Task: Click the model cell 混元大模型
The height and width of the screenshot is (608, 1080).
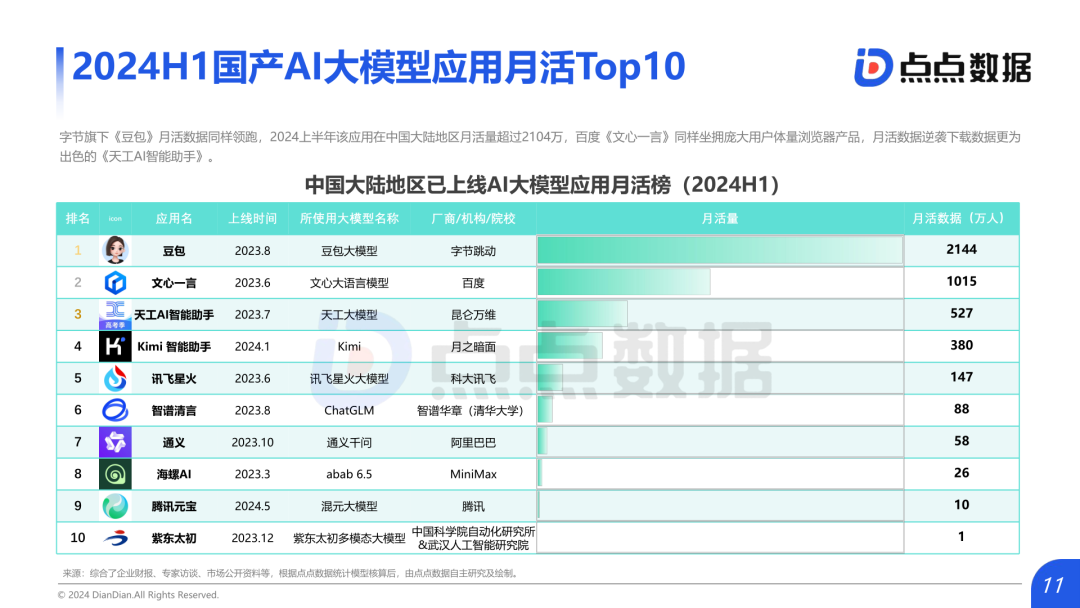Action: [x=349, y=506]
